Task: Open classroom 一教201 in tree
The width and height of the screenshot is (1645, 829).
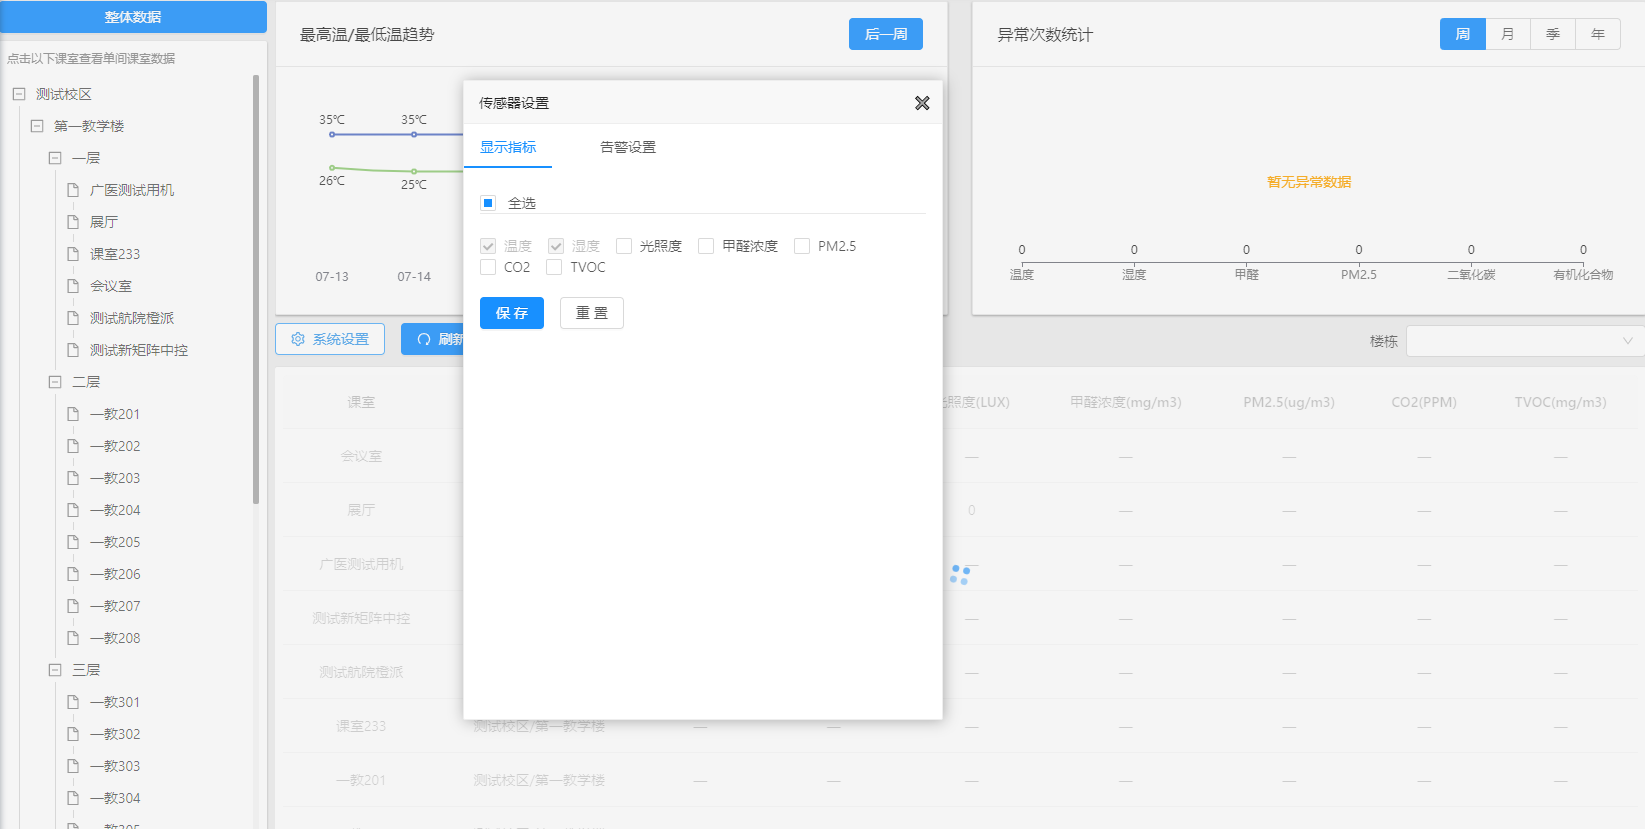Action: [x=115, y=414]
